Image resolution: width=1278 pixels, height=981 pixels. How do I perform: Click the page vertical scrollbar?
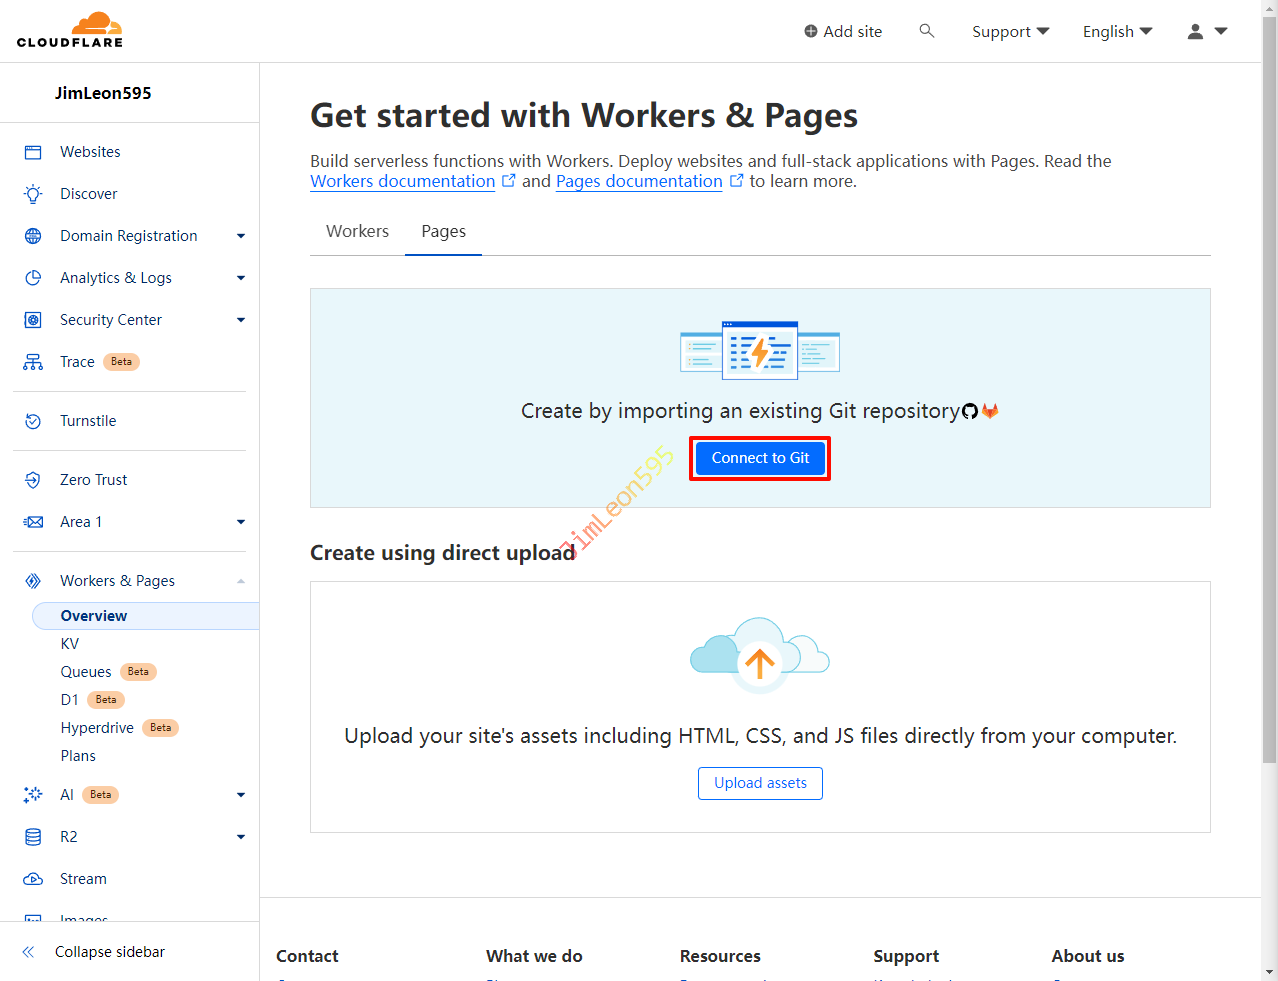click(1269, 400)
